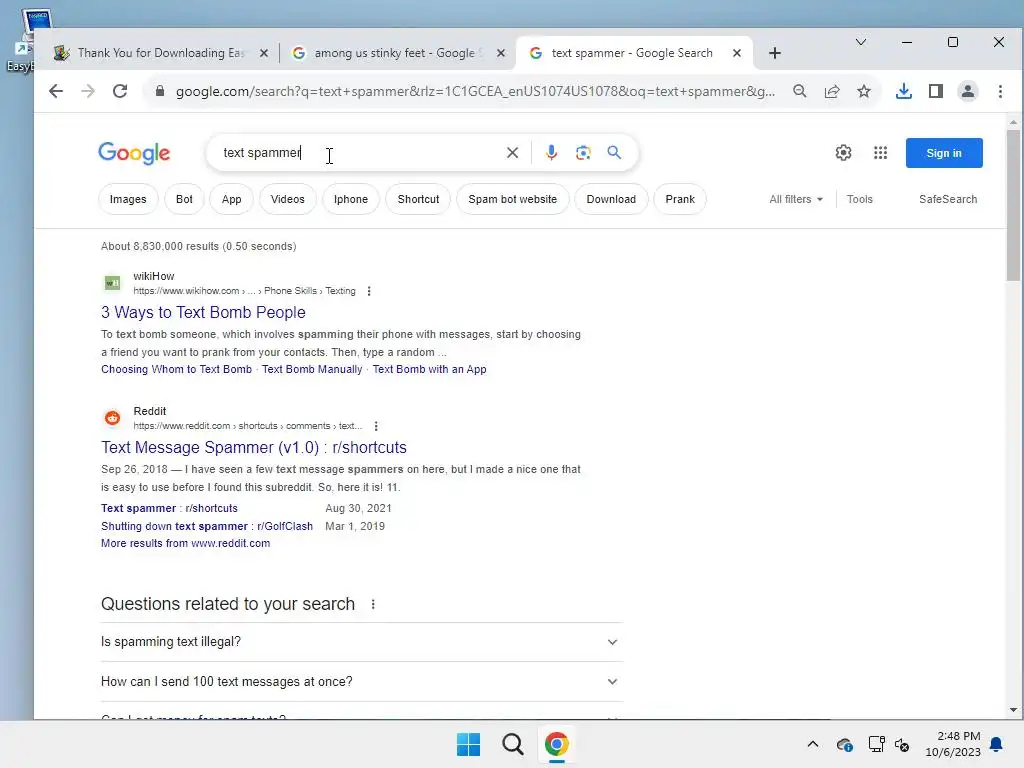Select the Download filter chip
This screenshot has width=1024, height=768.
point(611,199)
